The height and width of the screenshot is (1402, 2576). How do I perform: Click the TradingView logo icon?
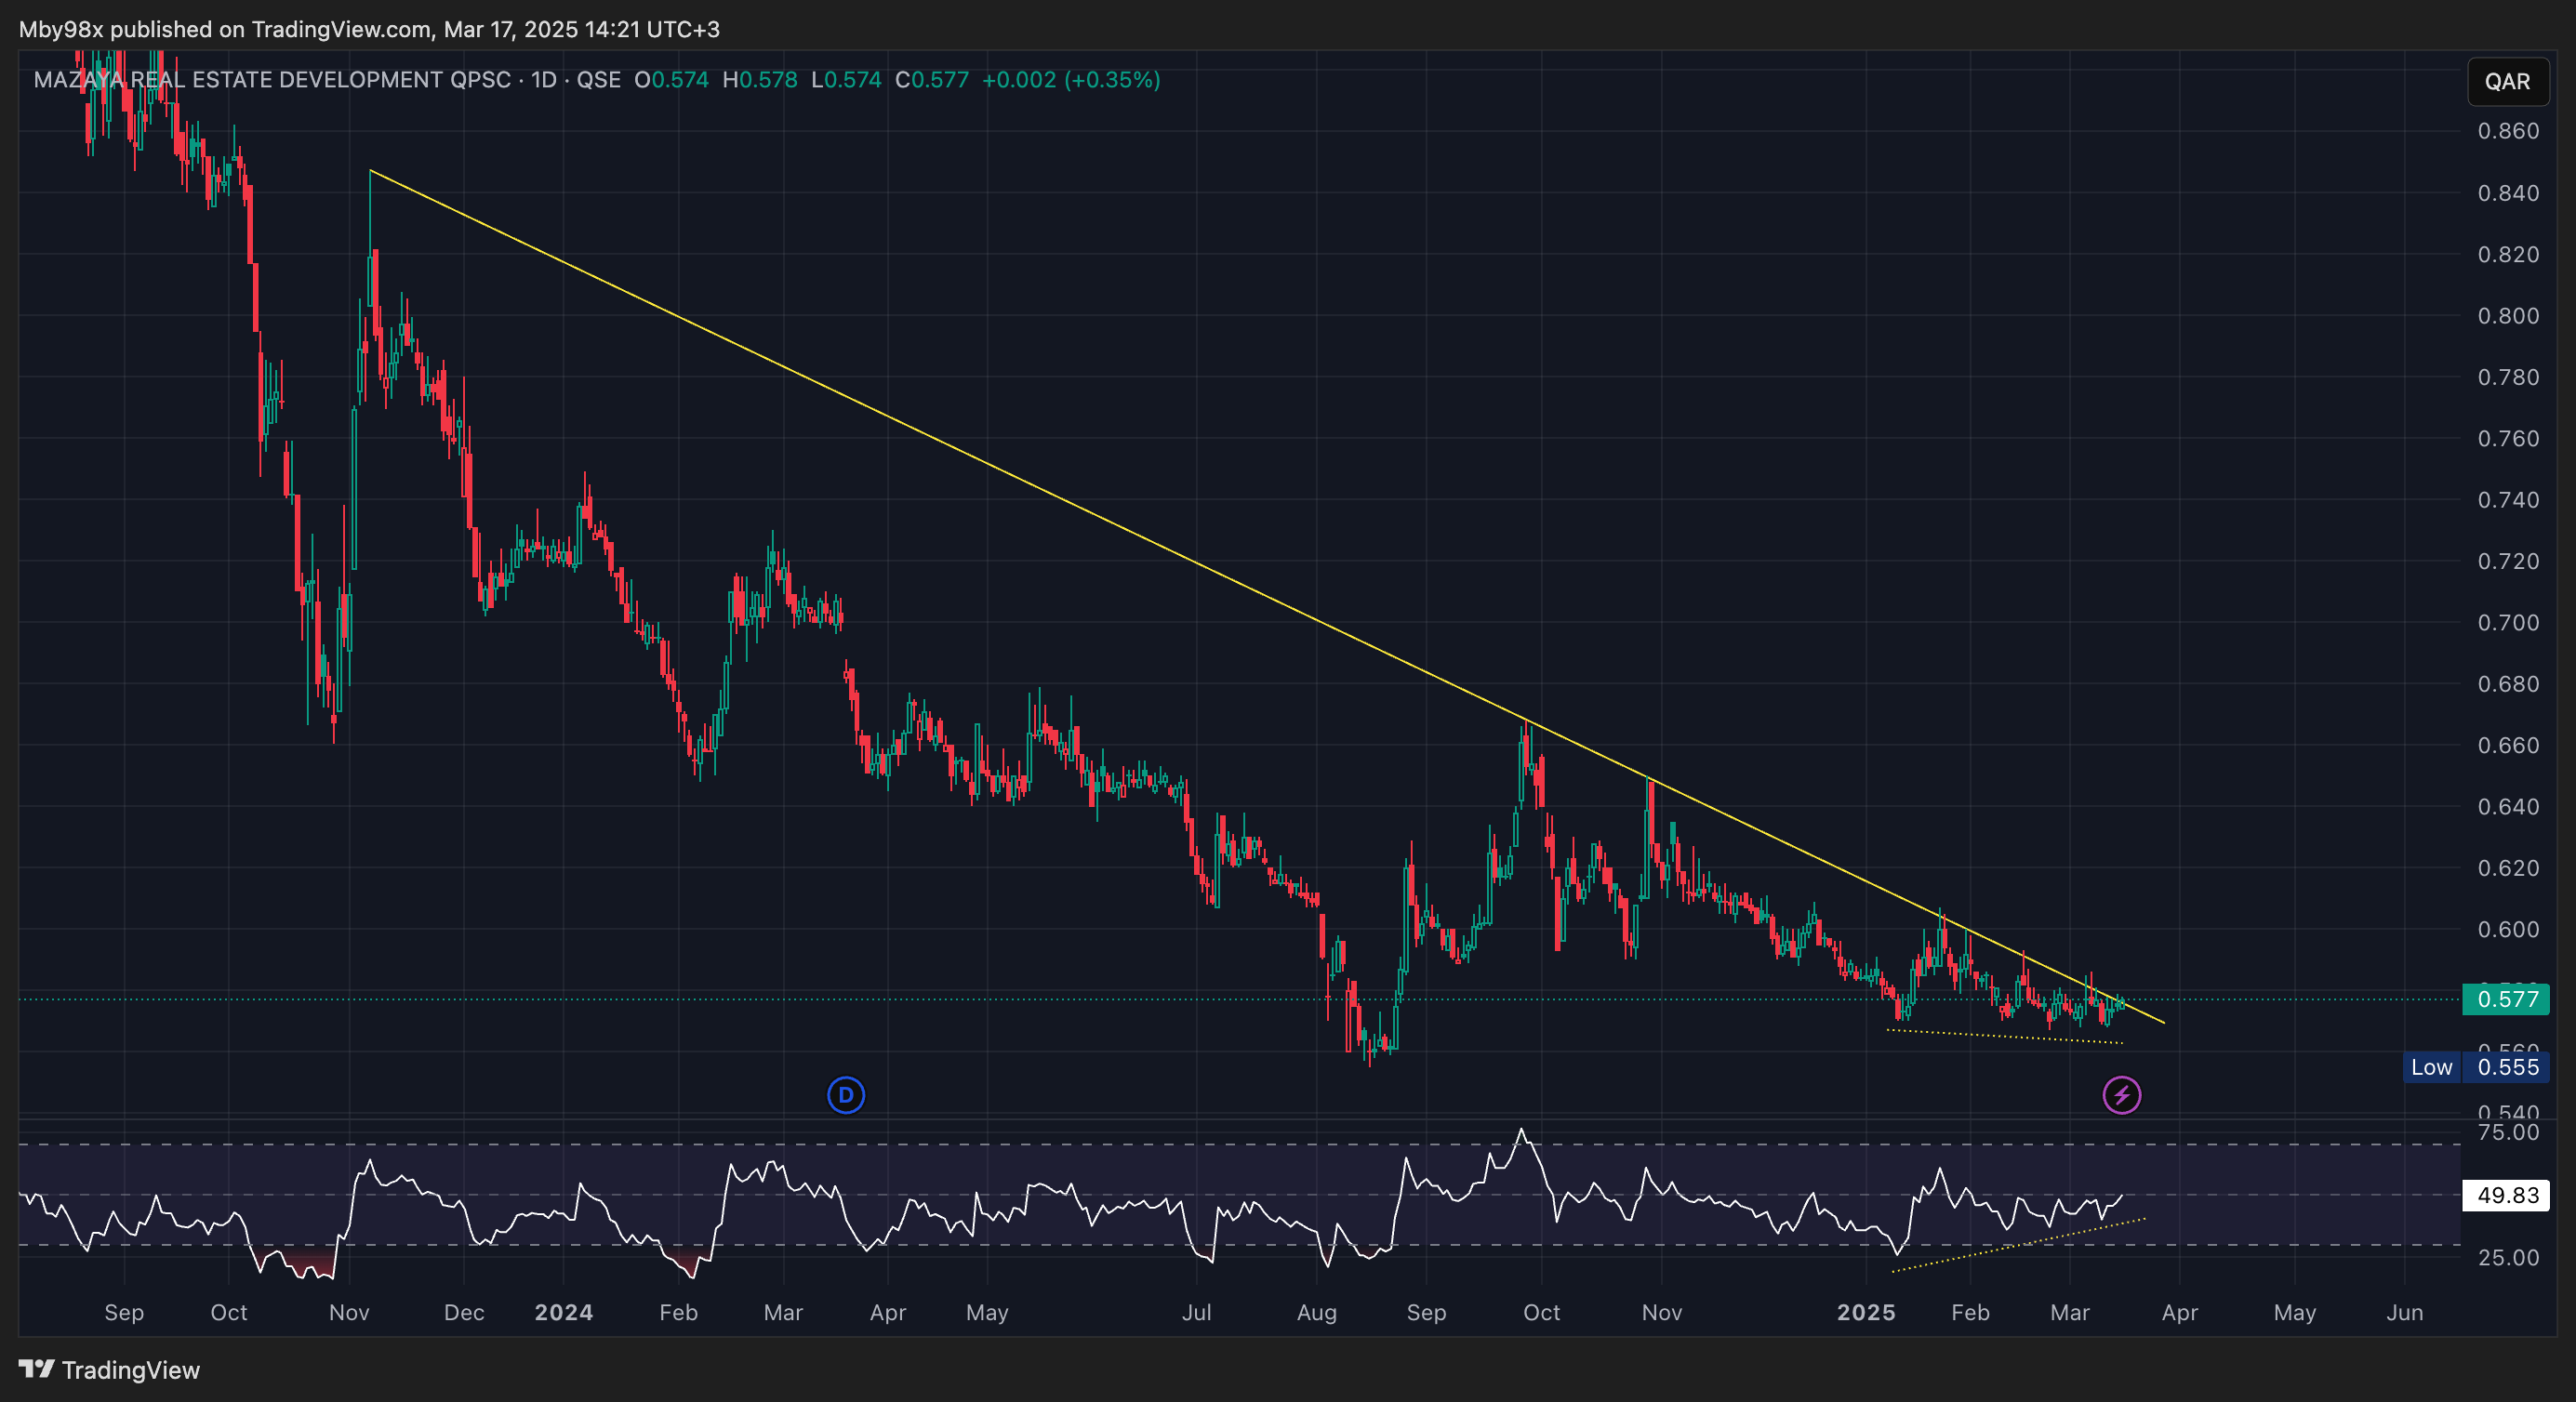[36, 1369]
